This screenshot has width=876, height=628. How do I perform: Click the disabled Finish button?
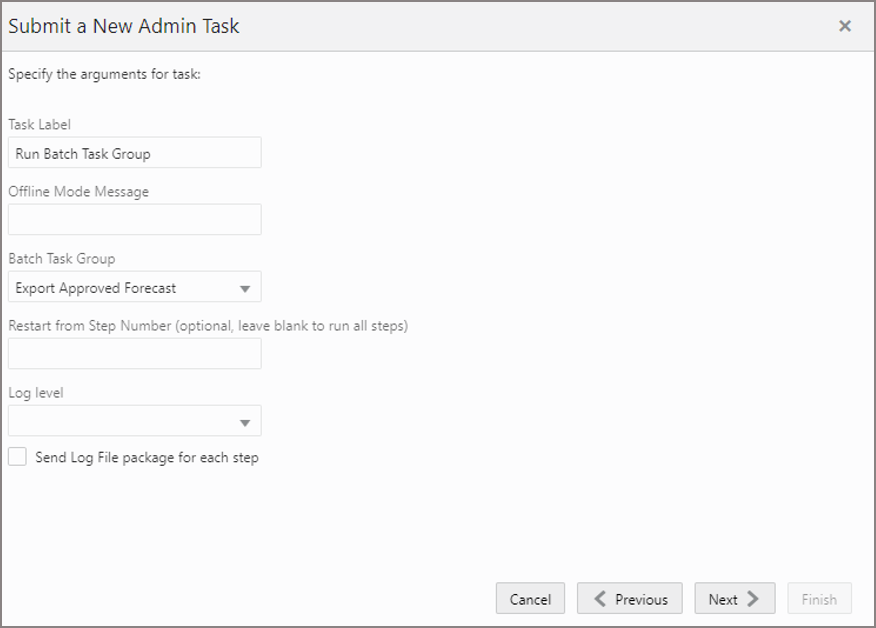coord(819,599)
